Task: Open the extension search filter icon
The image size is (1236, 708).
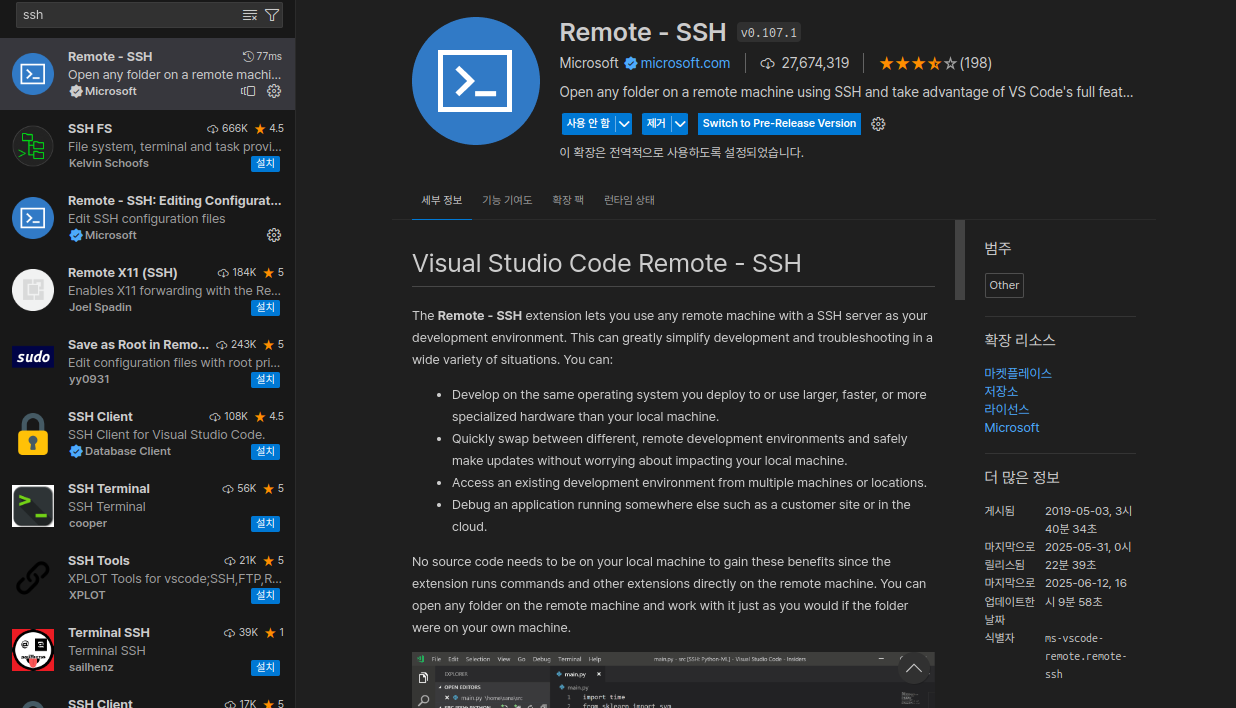Action: (x=272, y=15)
